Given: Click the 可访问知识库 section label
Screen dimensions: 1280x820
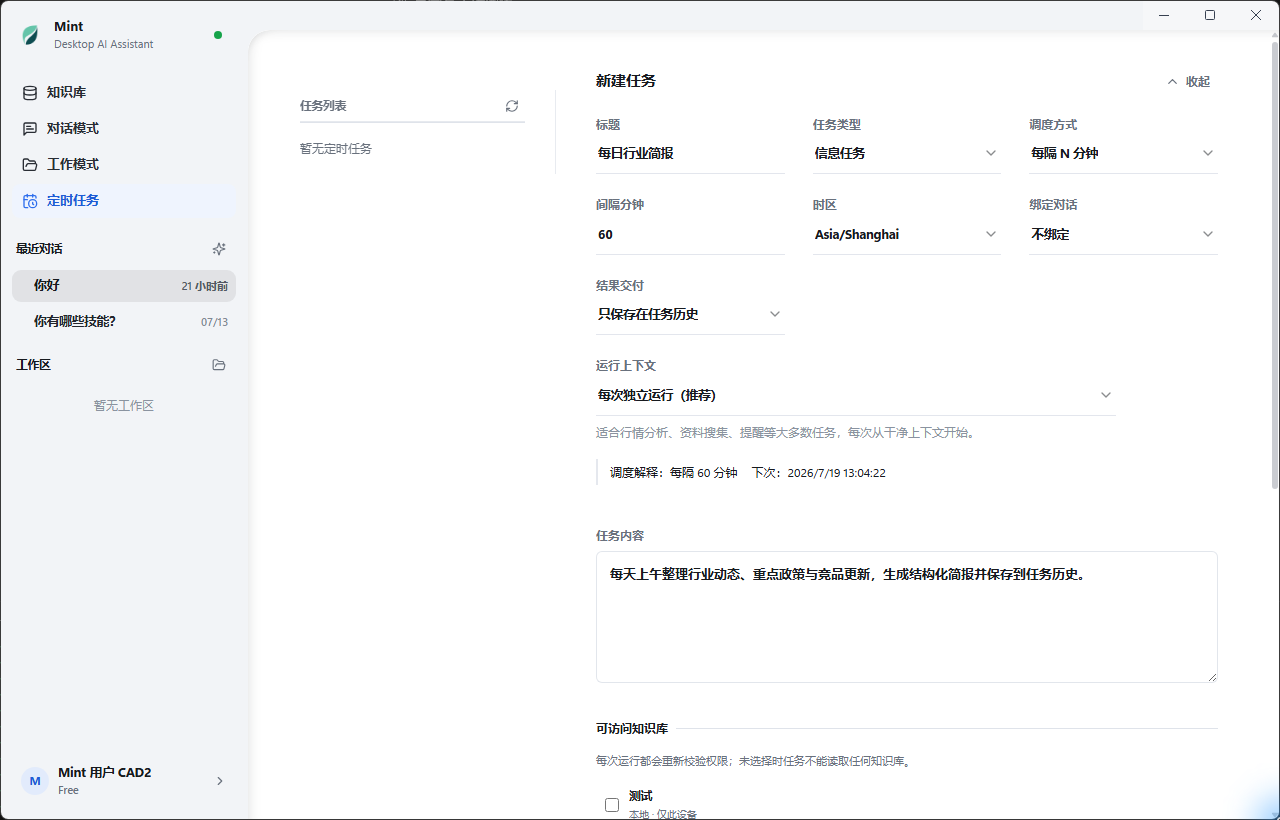Looking at the screenshot, I should click(632, 729).
